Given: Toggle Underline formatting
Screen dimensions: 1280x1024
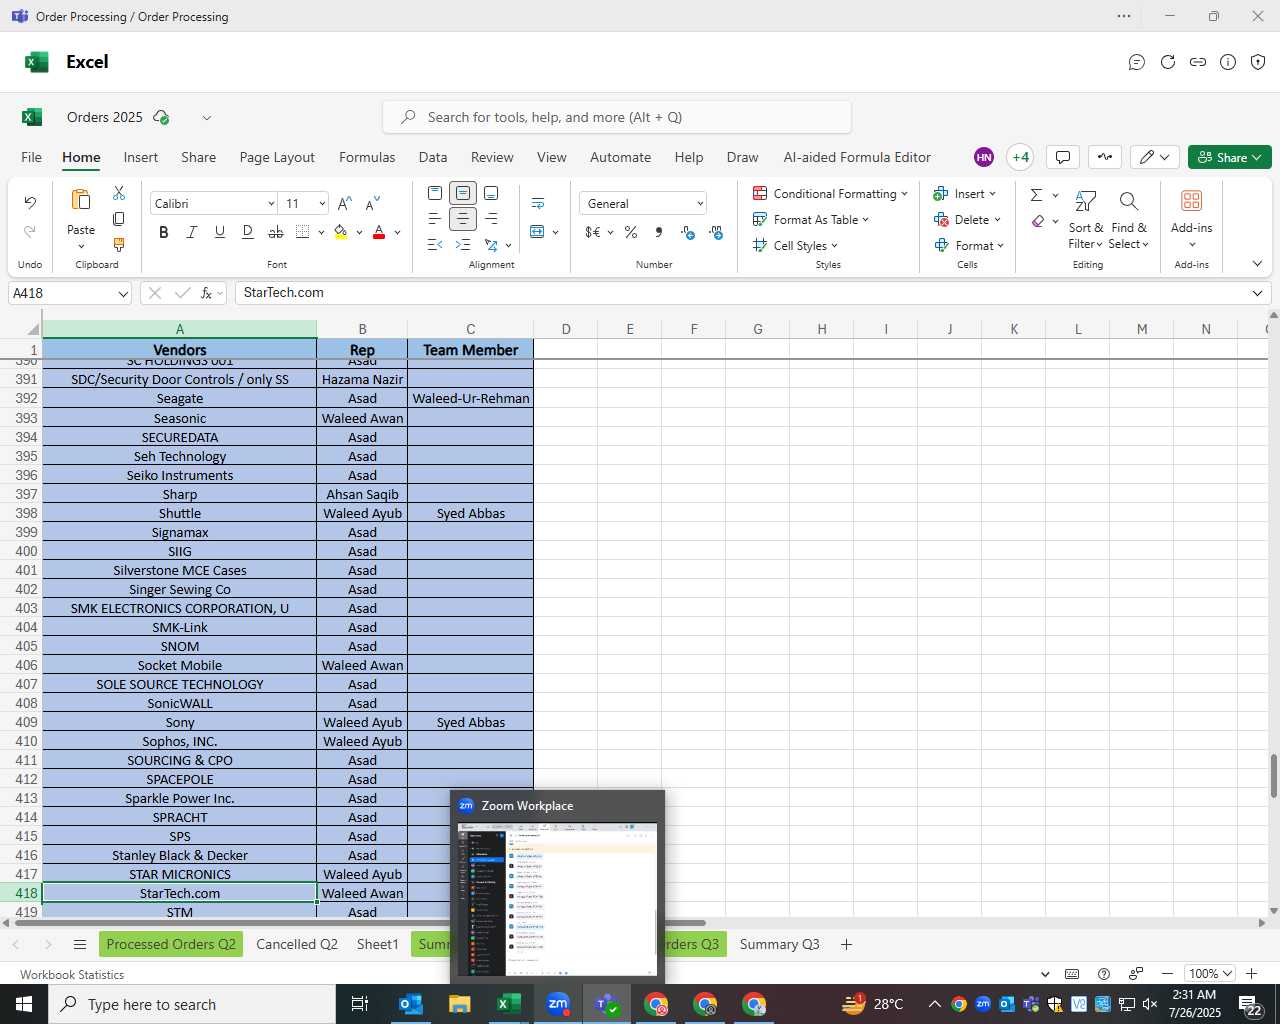Looking at the screenshot, I should click(x=220, y=232).
